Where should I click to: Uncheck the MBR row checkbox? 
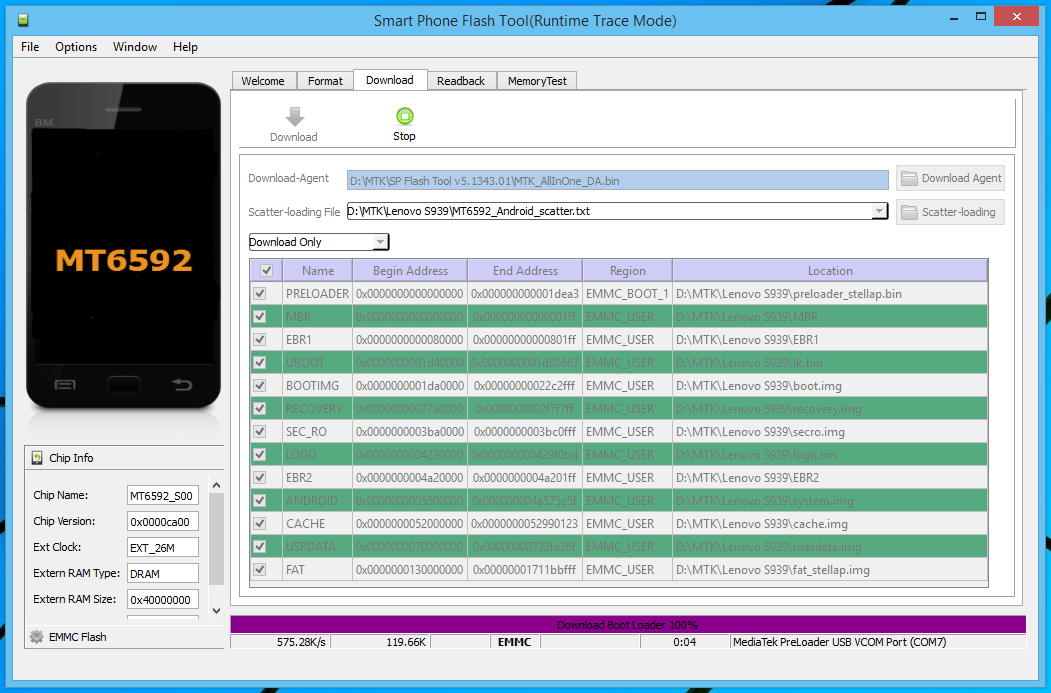coord(260,316)
